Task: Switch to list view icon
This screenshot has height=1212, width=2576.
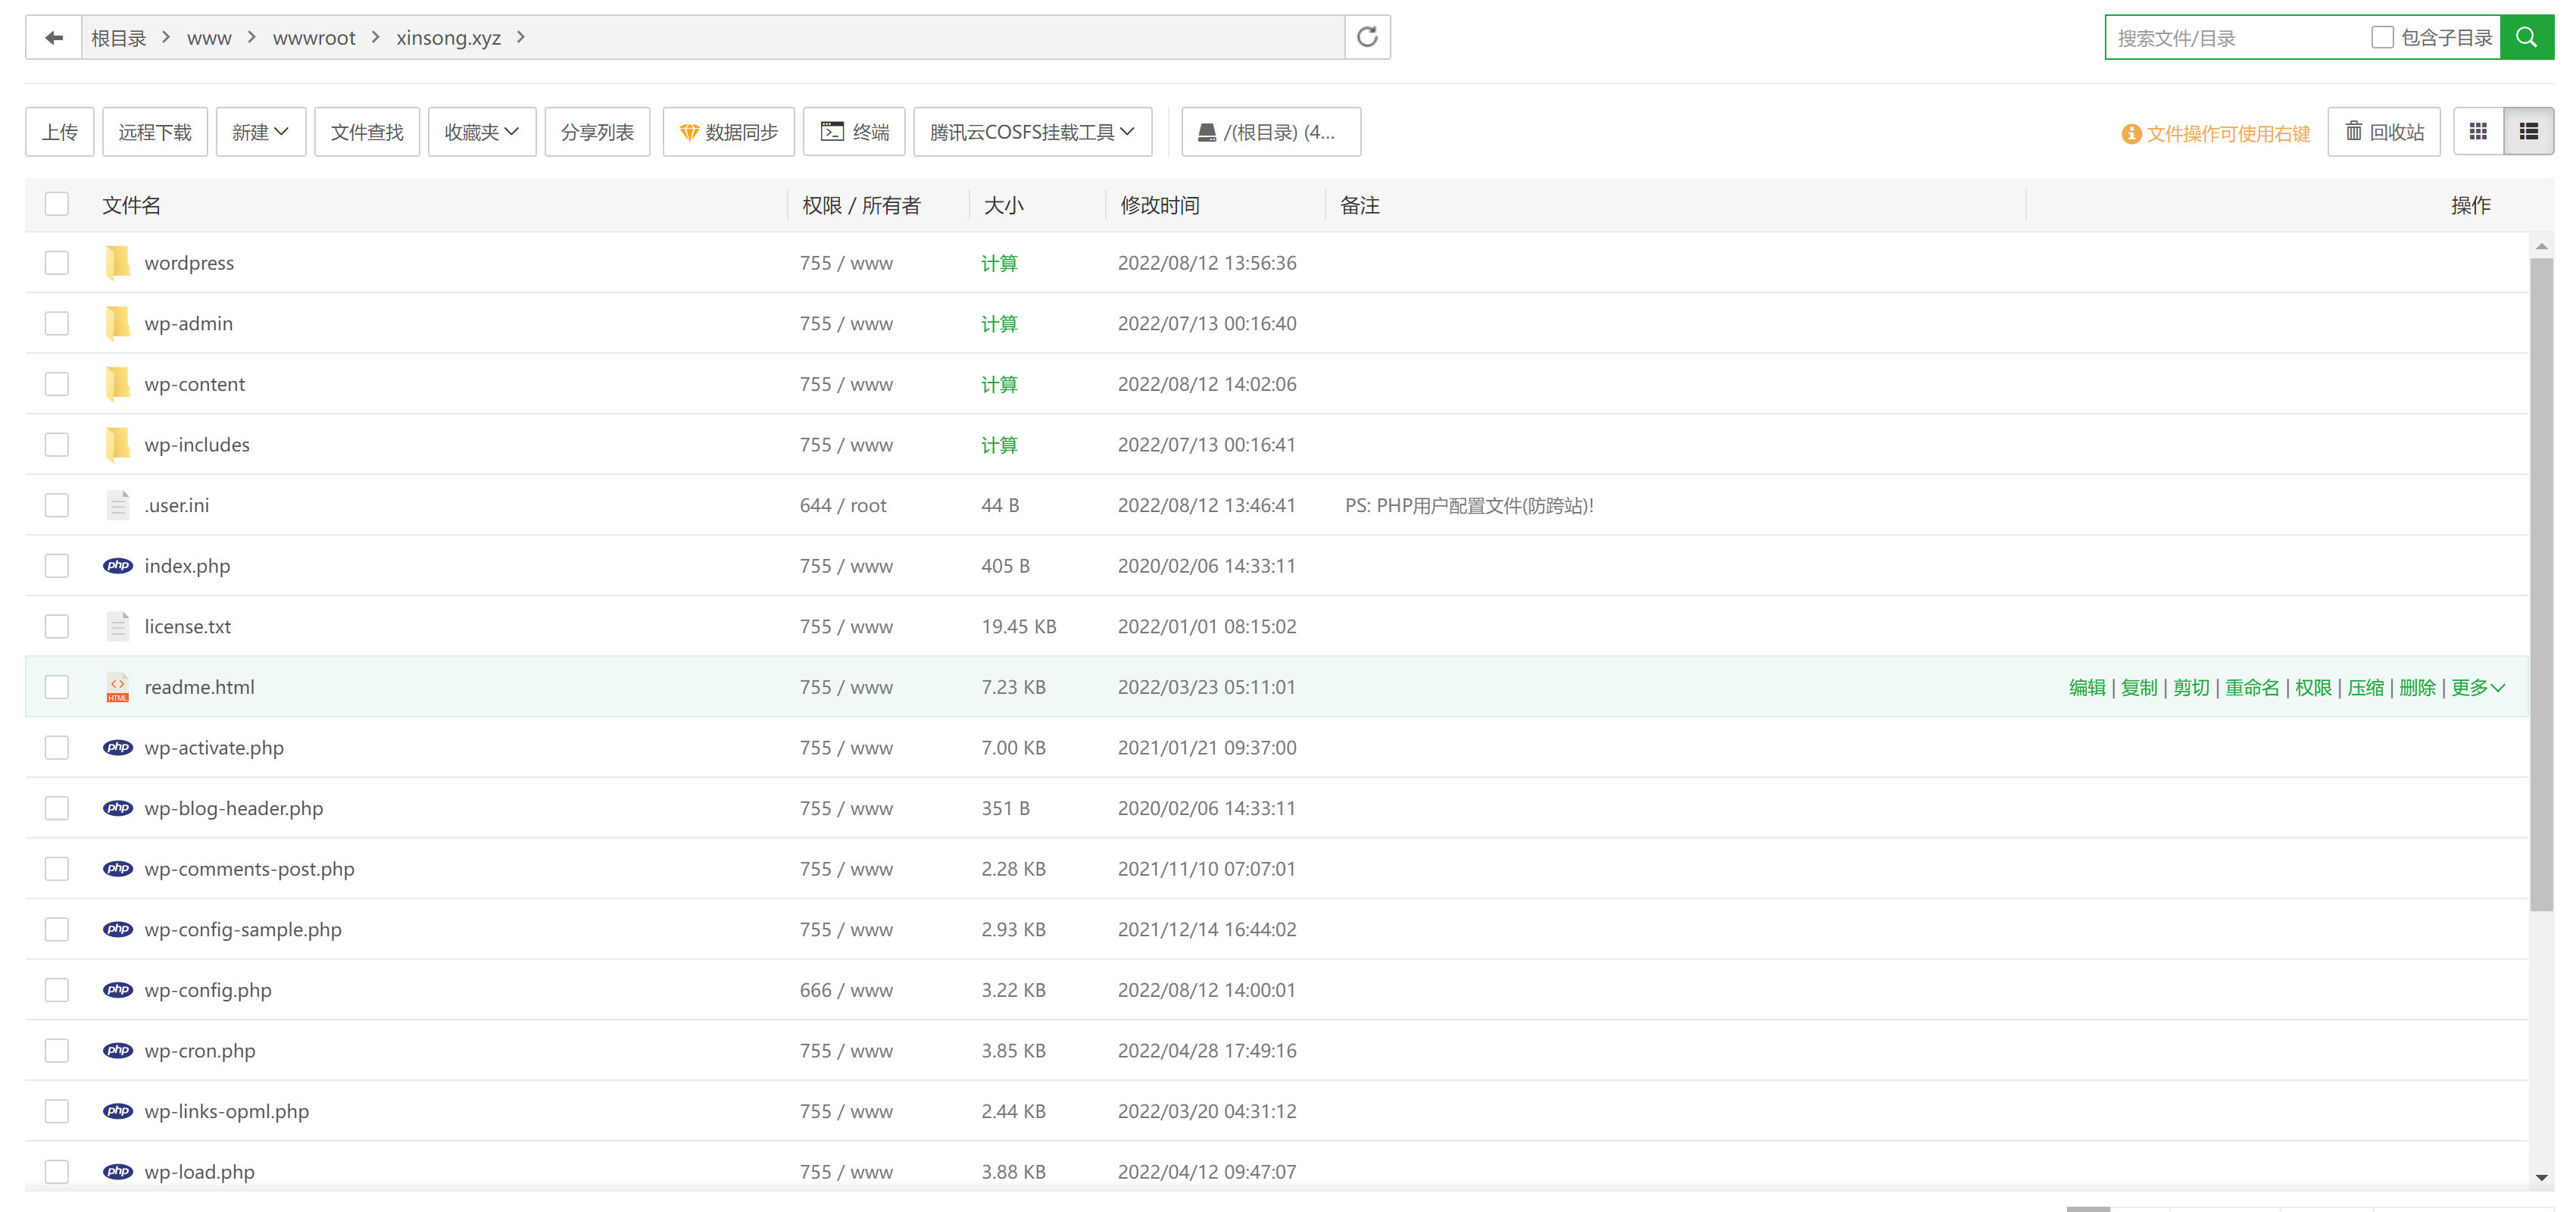Action: point(2528,132)
